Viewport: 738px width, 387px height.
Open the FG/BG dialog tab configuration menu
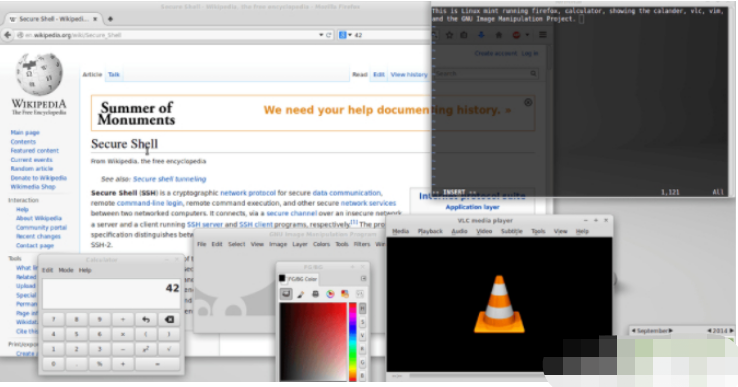point(363,279)
